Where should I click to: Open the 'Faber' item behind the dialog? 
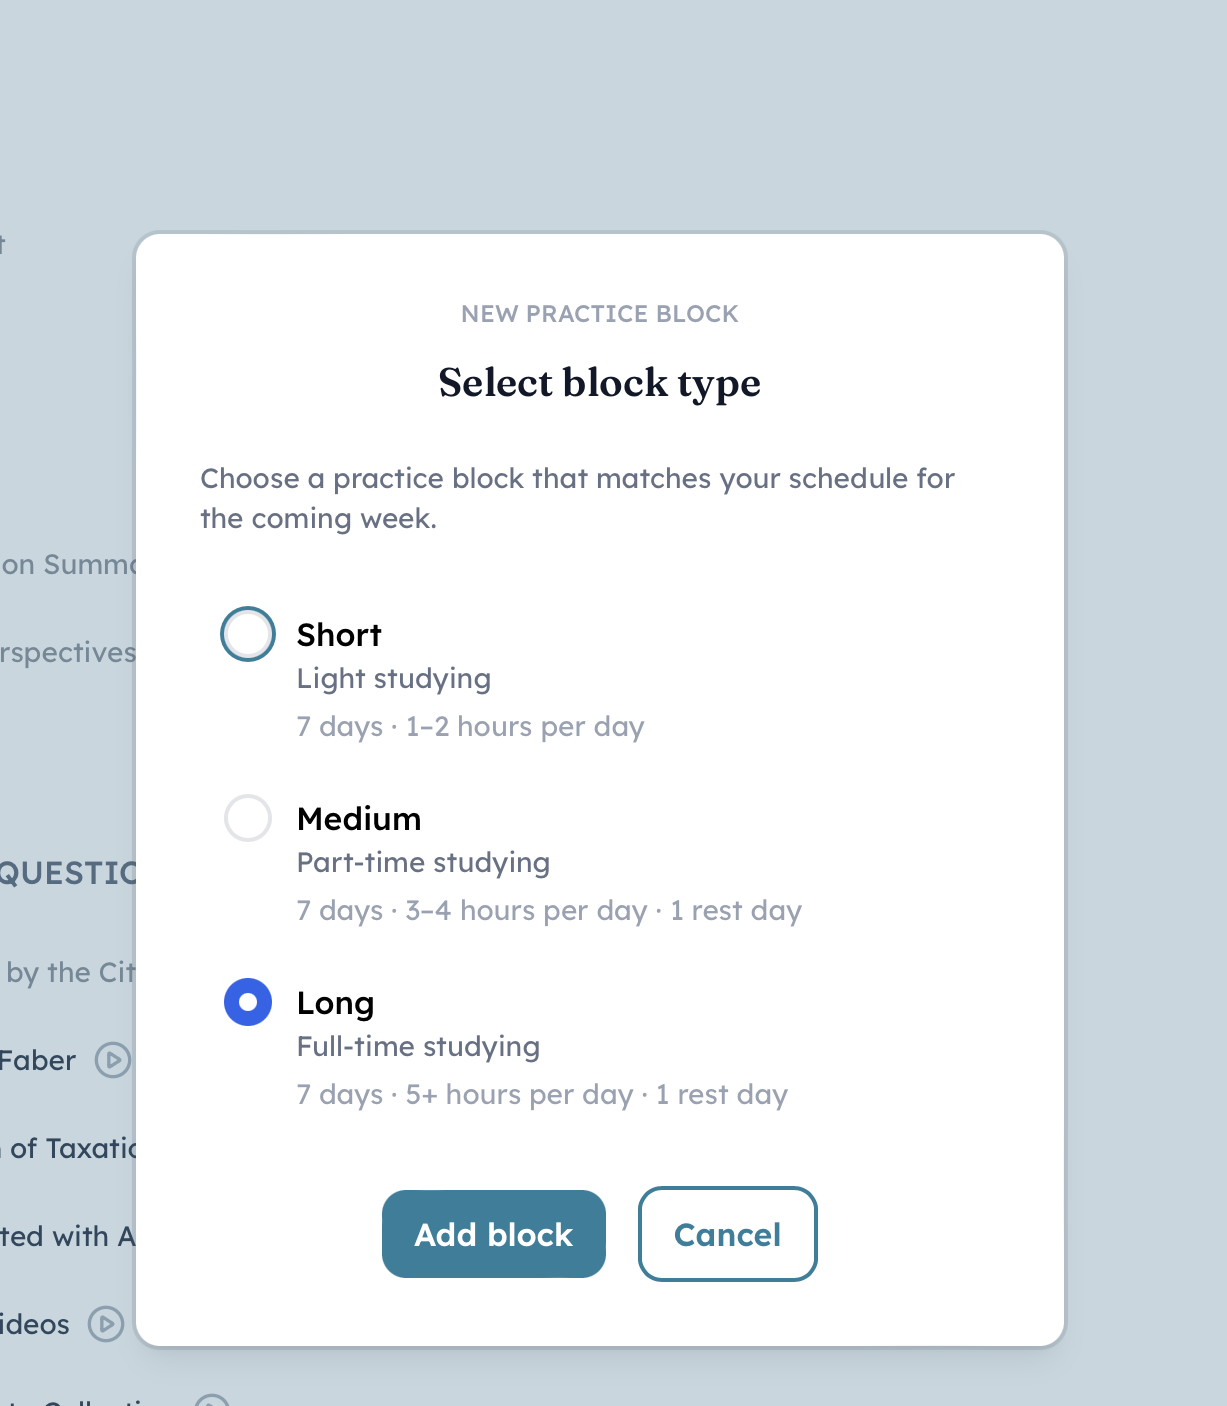click(x=38, y=1060)
